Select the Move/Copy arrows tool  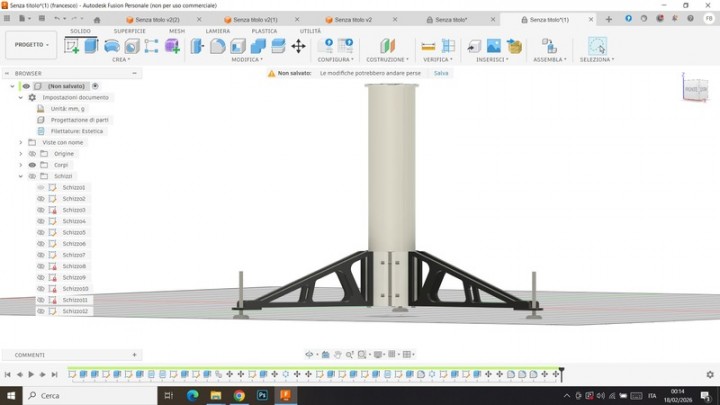298,46
